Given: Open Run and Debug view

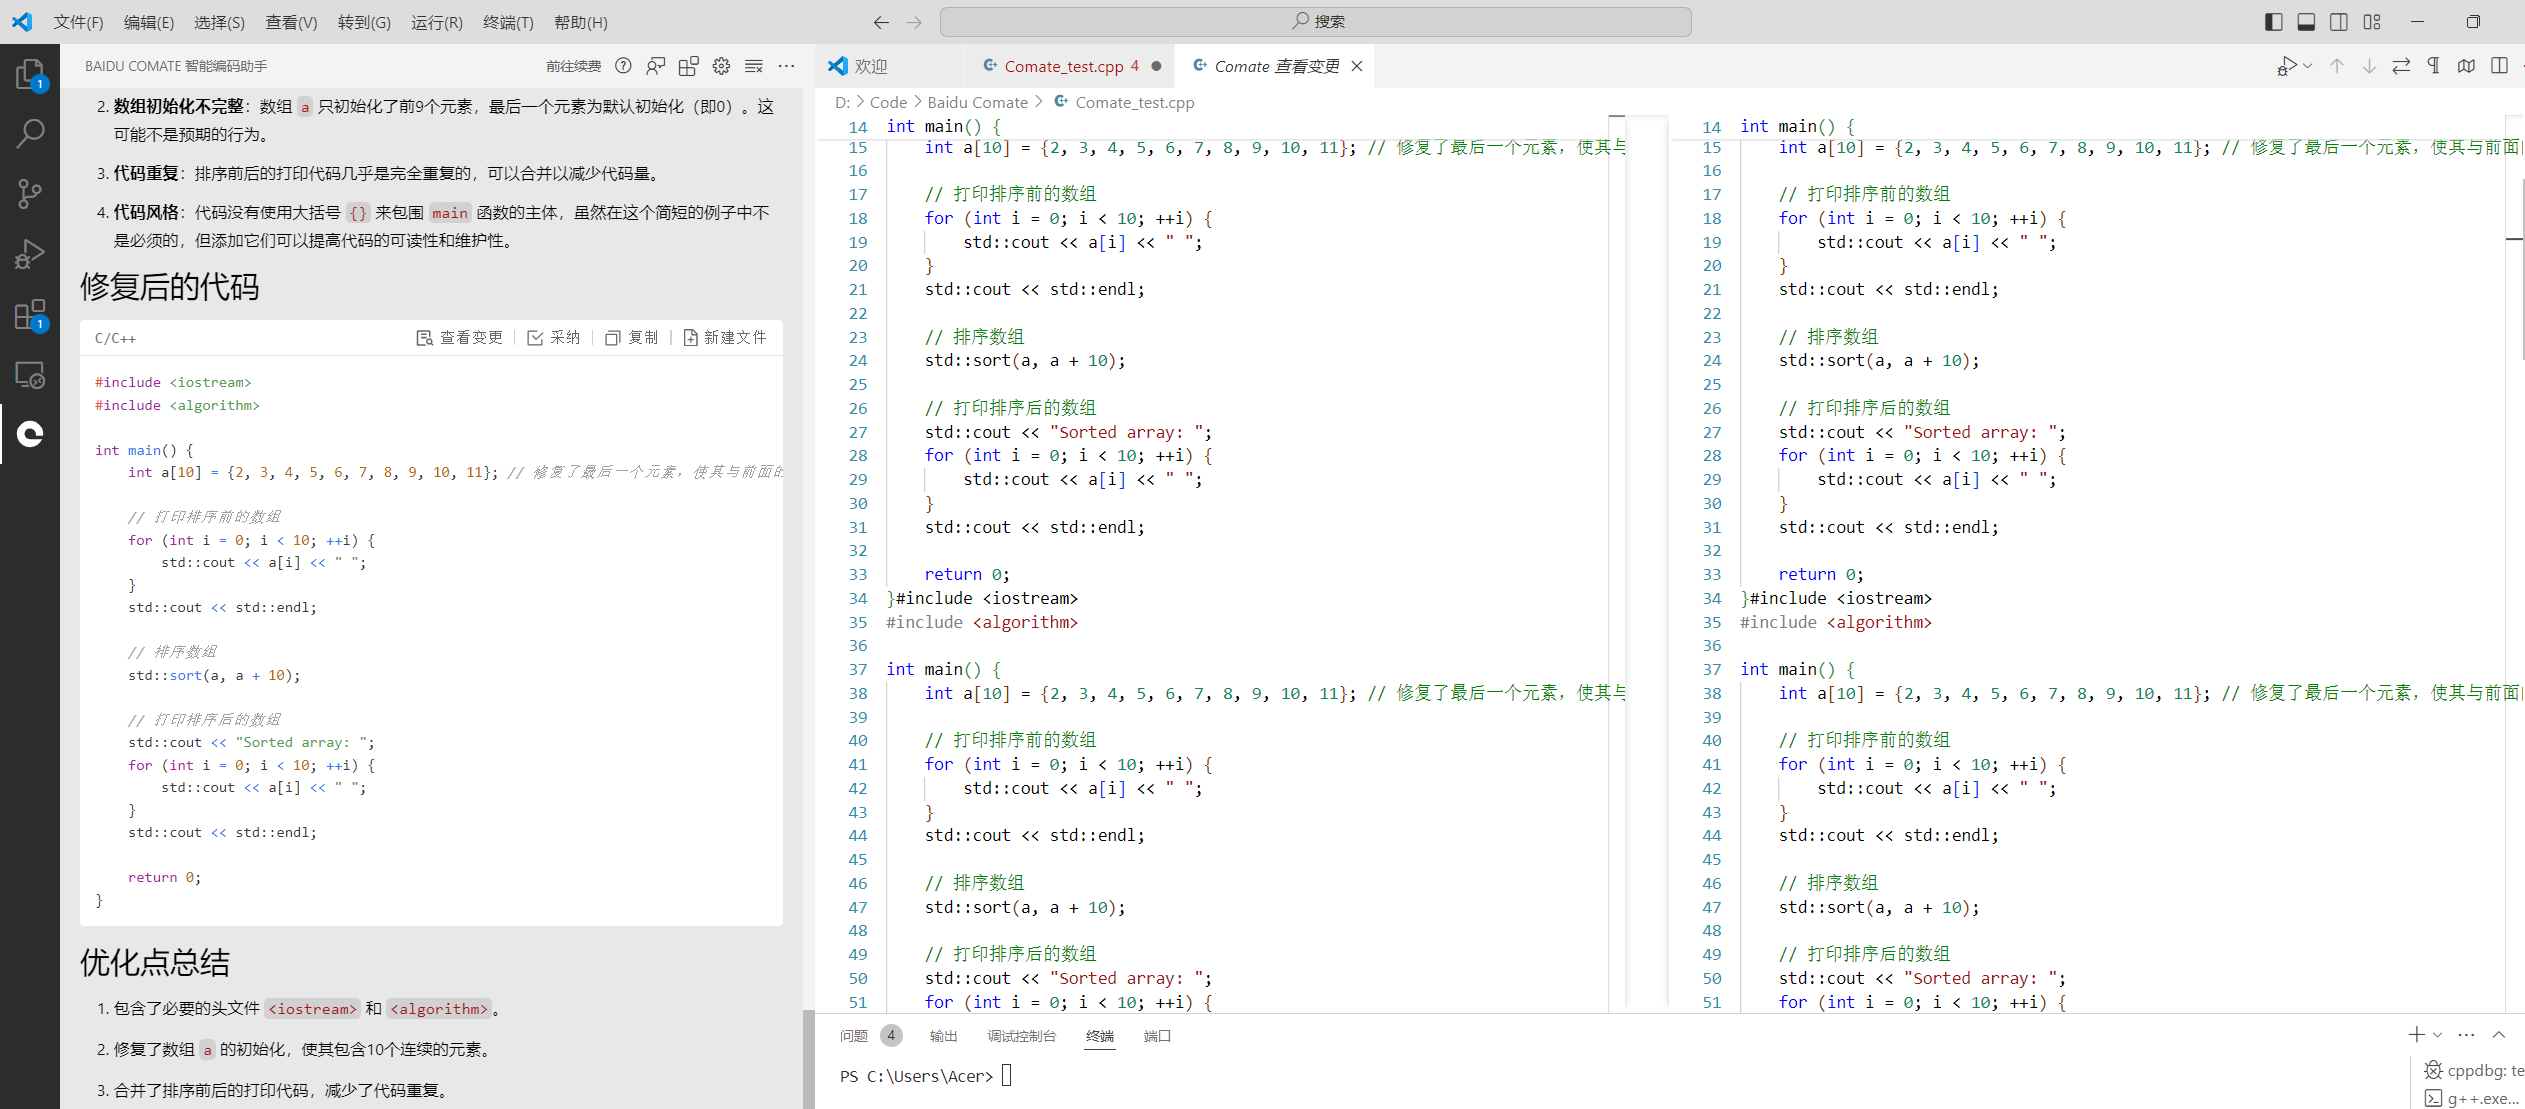Looking at the screenshot, I should (30, 254).
